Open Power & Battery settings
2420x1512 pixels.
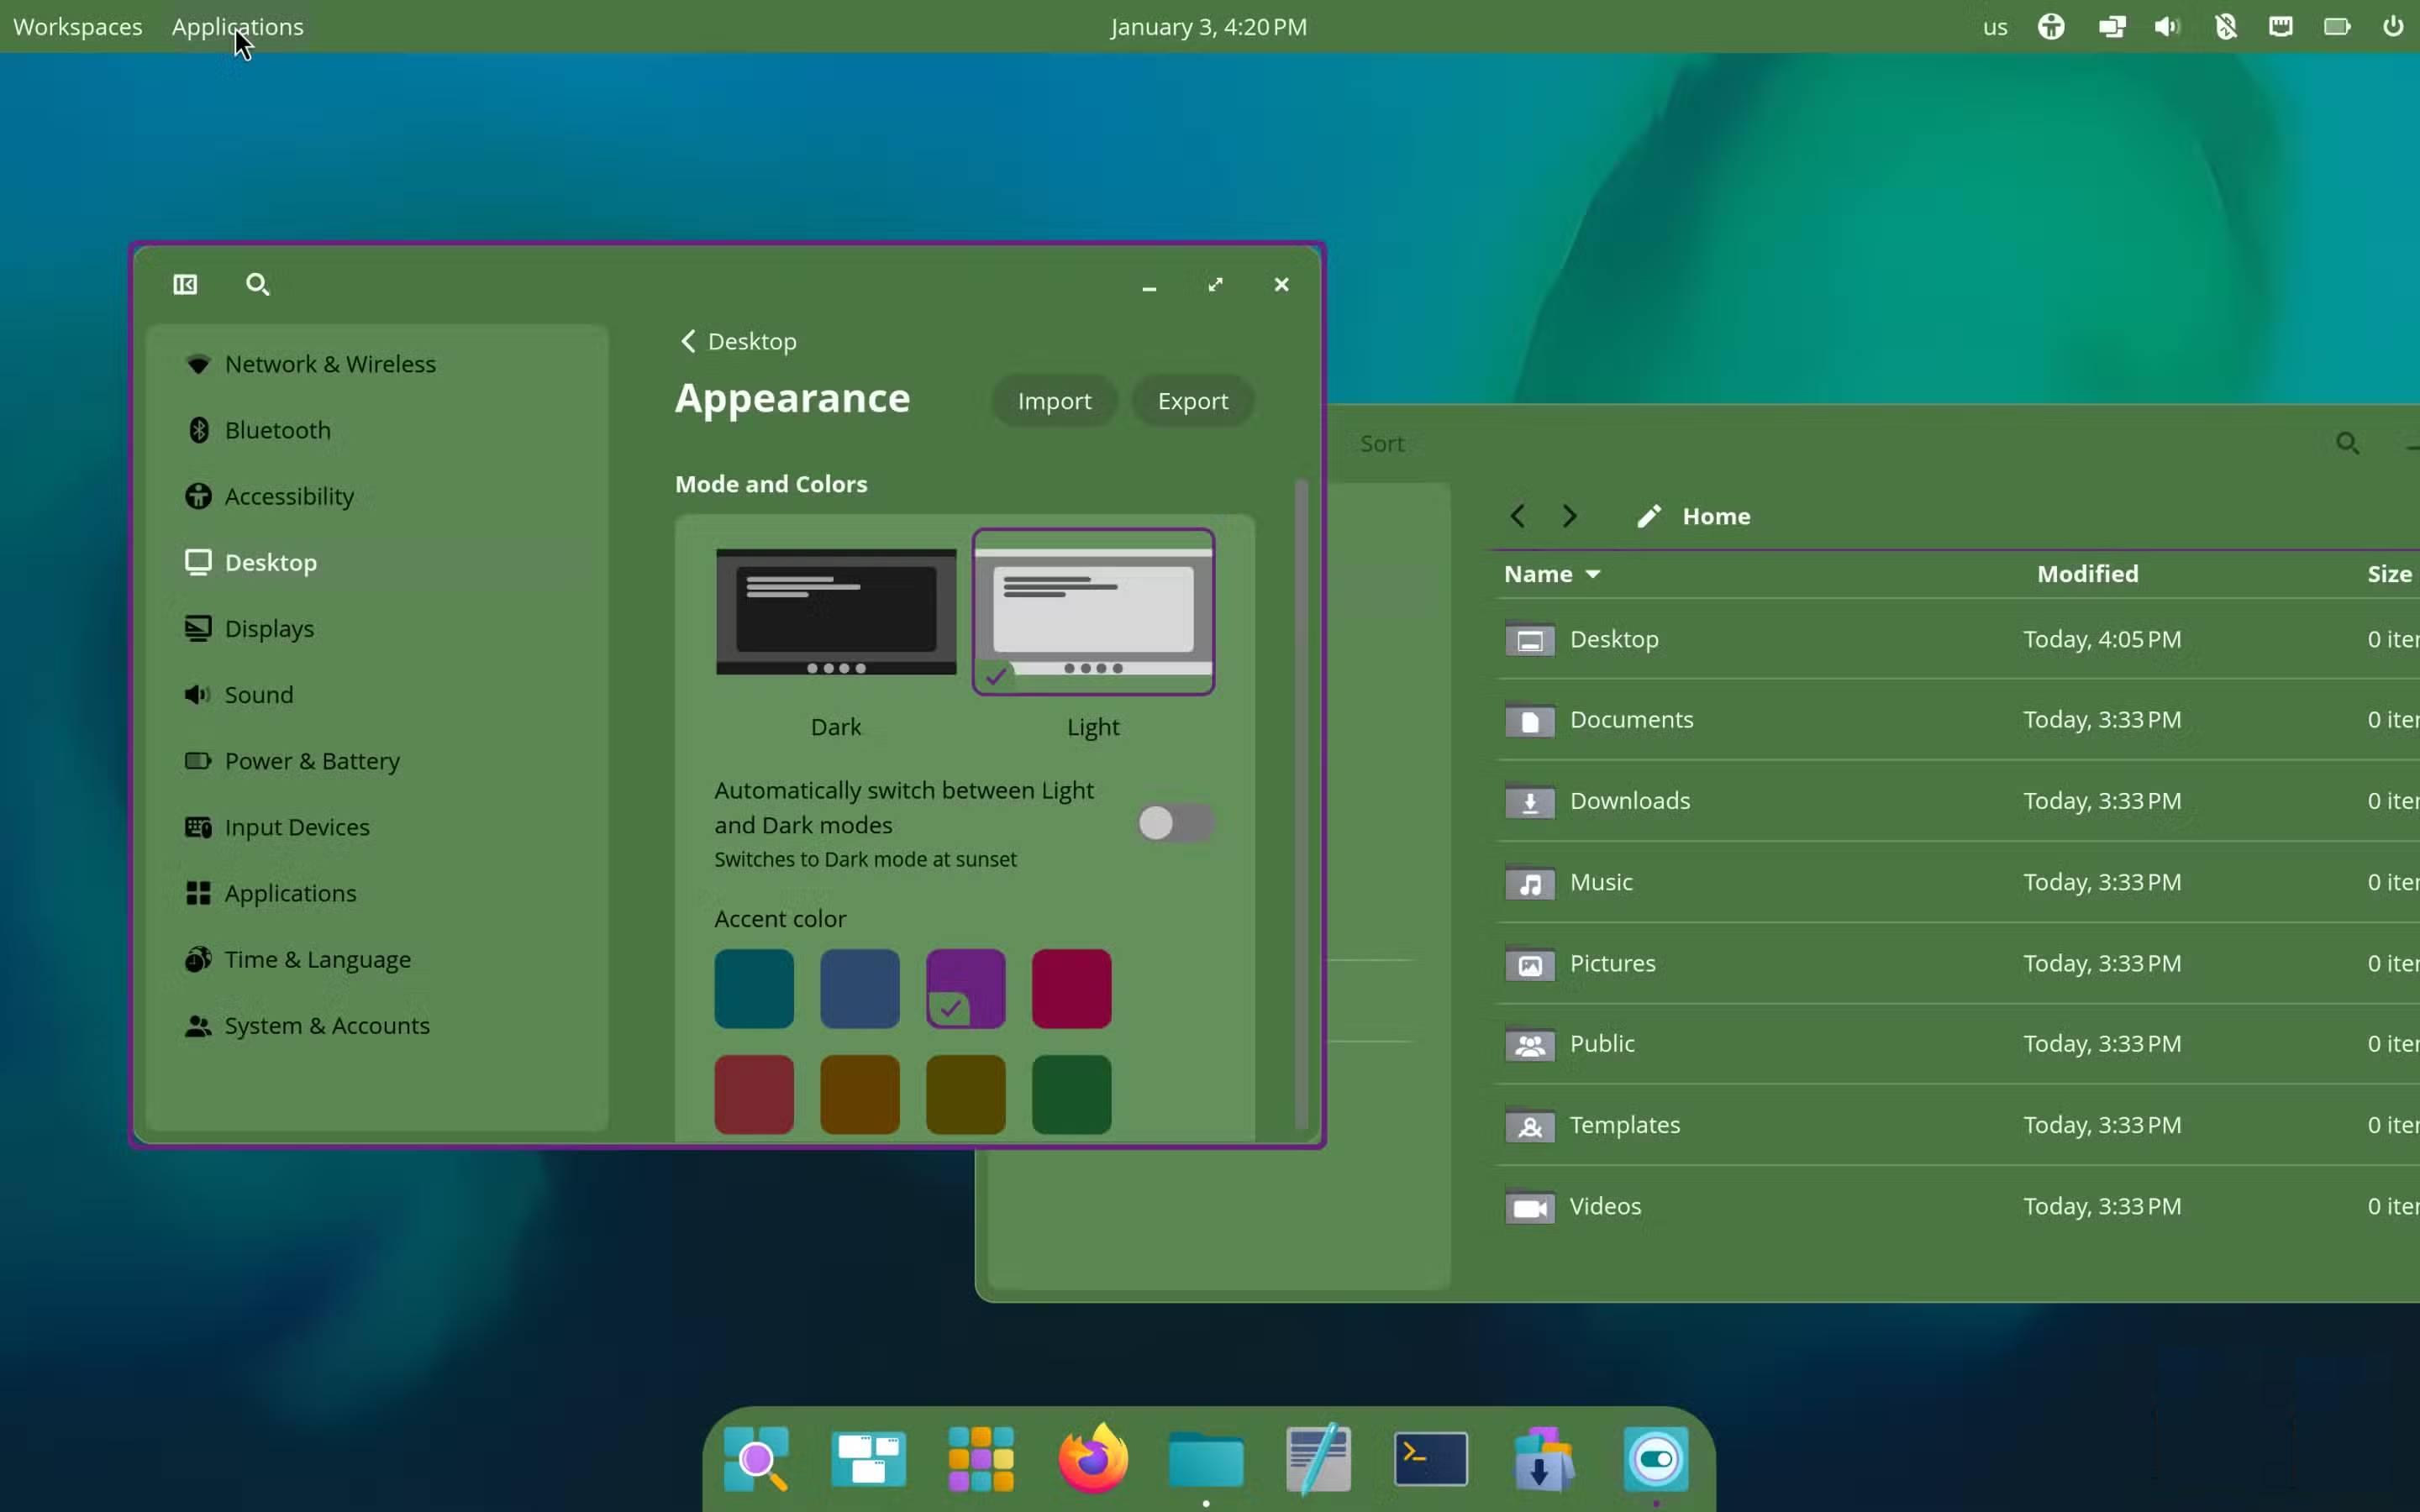[x=311, y=760]
